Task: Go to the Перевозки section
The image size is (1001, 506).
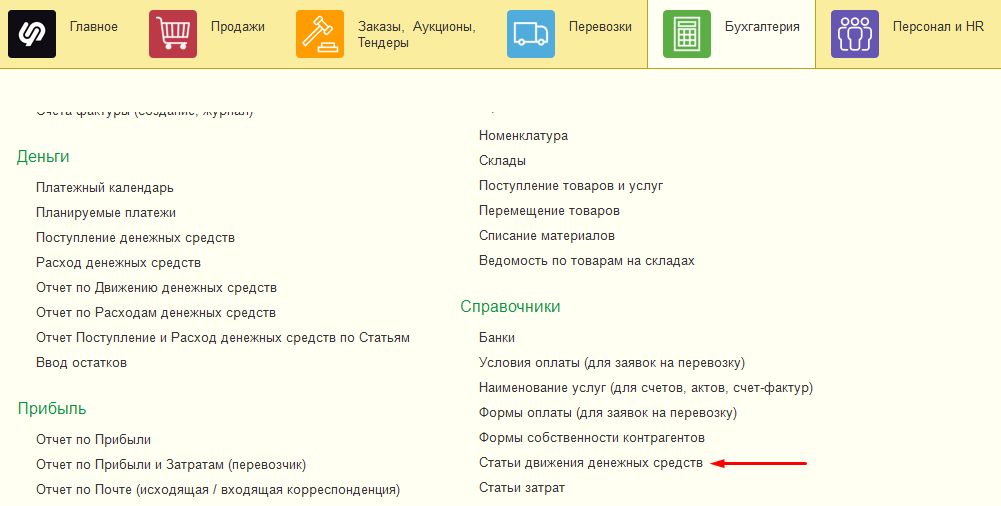Action: tap(600, 27)
